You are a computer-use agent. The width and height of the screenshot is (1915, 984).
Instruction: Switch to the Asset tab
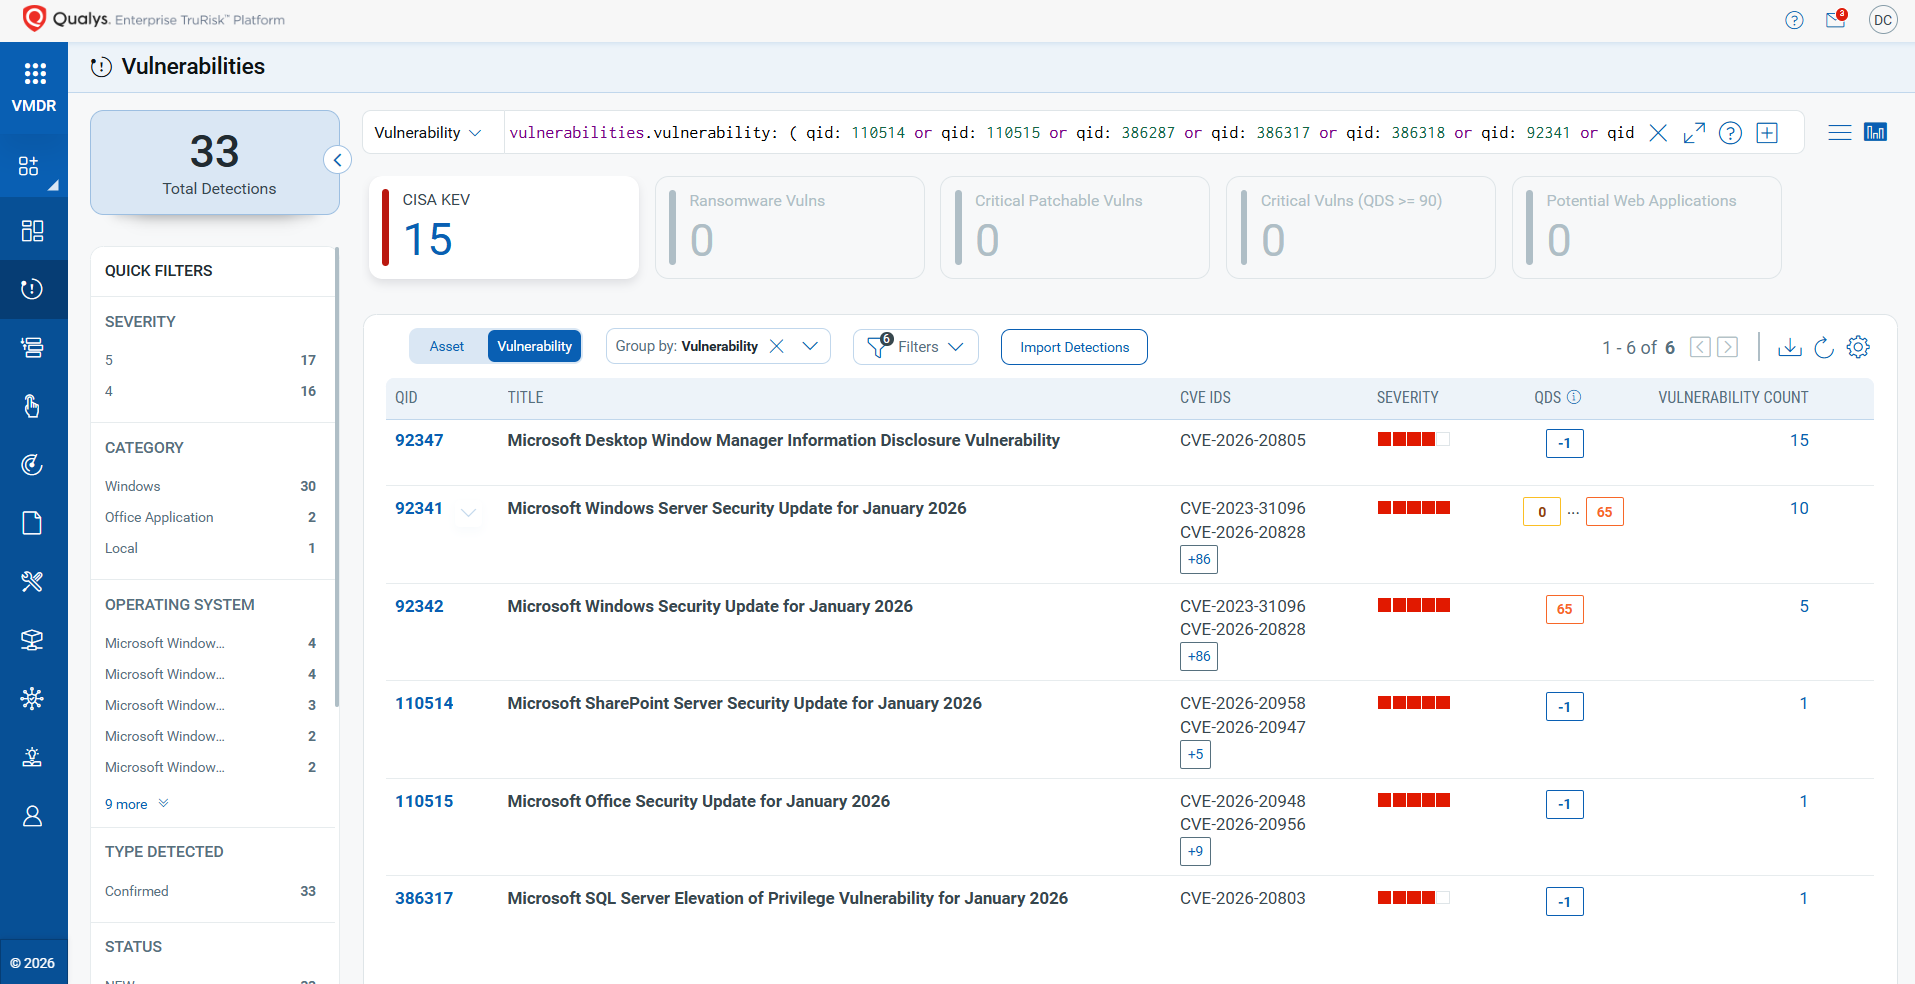coord(446,346)
